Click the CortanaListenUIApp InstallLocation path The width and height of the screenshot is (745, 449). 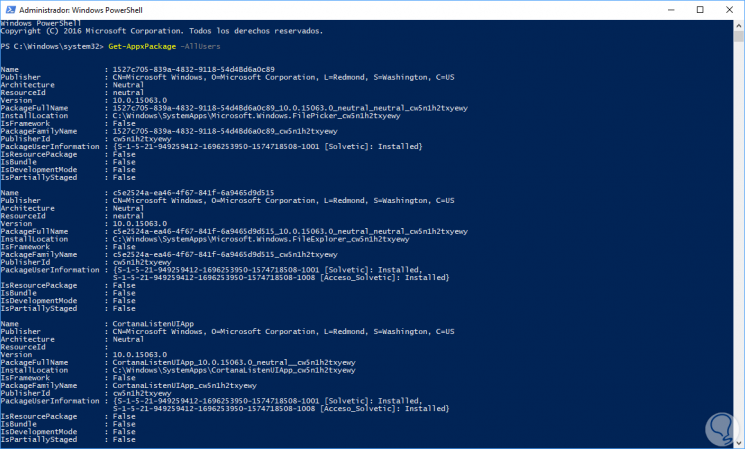[234, 370]
